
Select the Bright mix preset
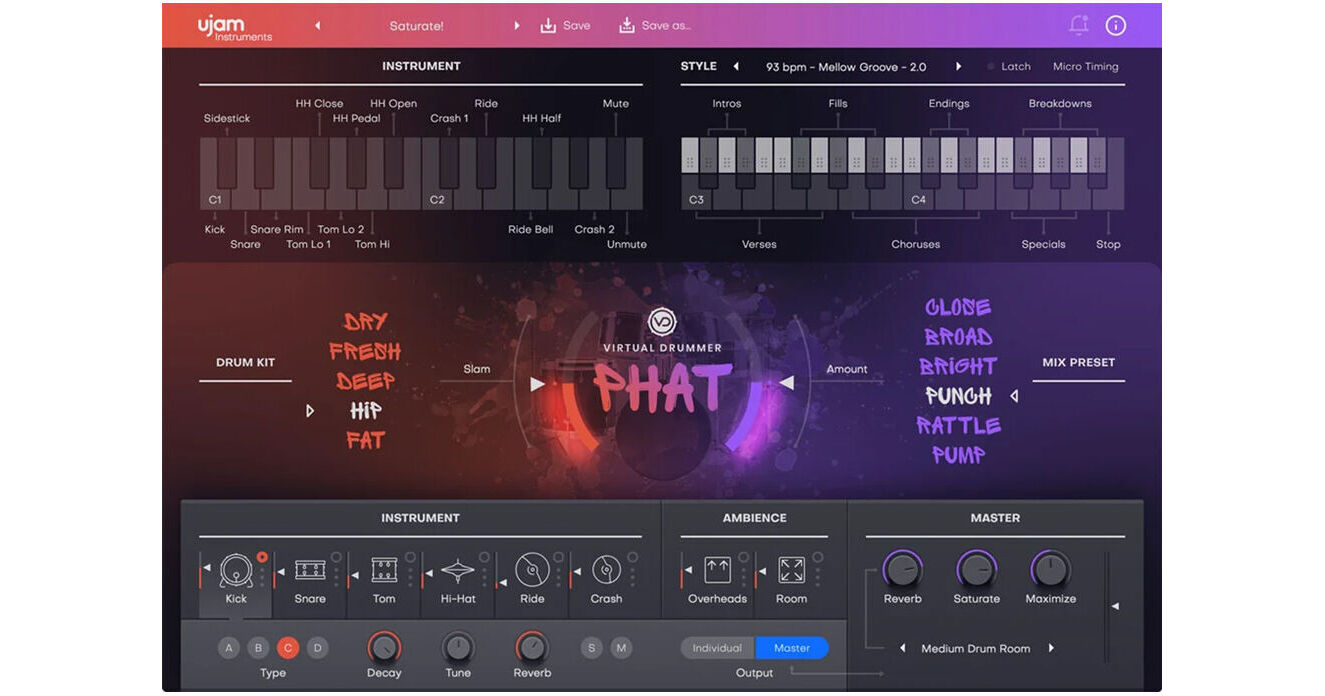click(x=958, y=366)
